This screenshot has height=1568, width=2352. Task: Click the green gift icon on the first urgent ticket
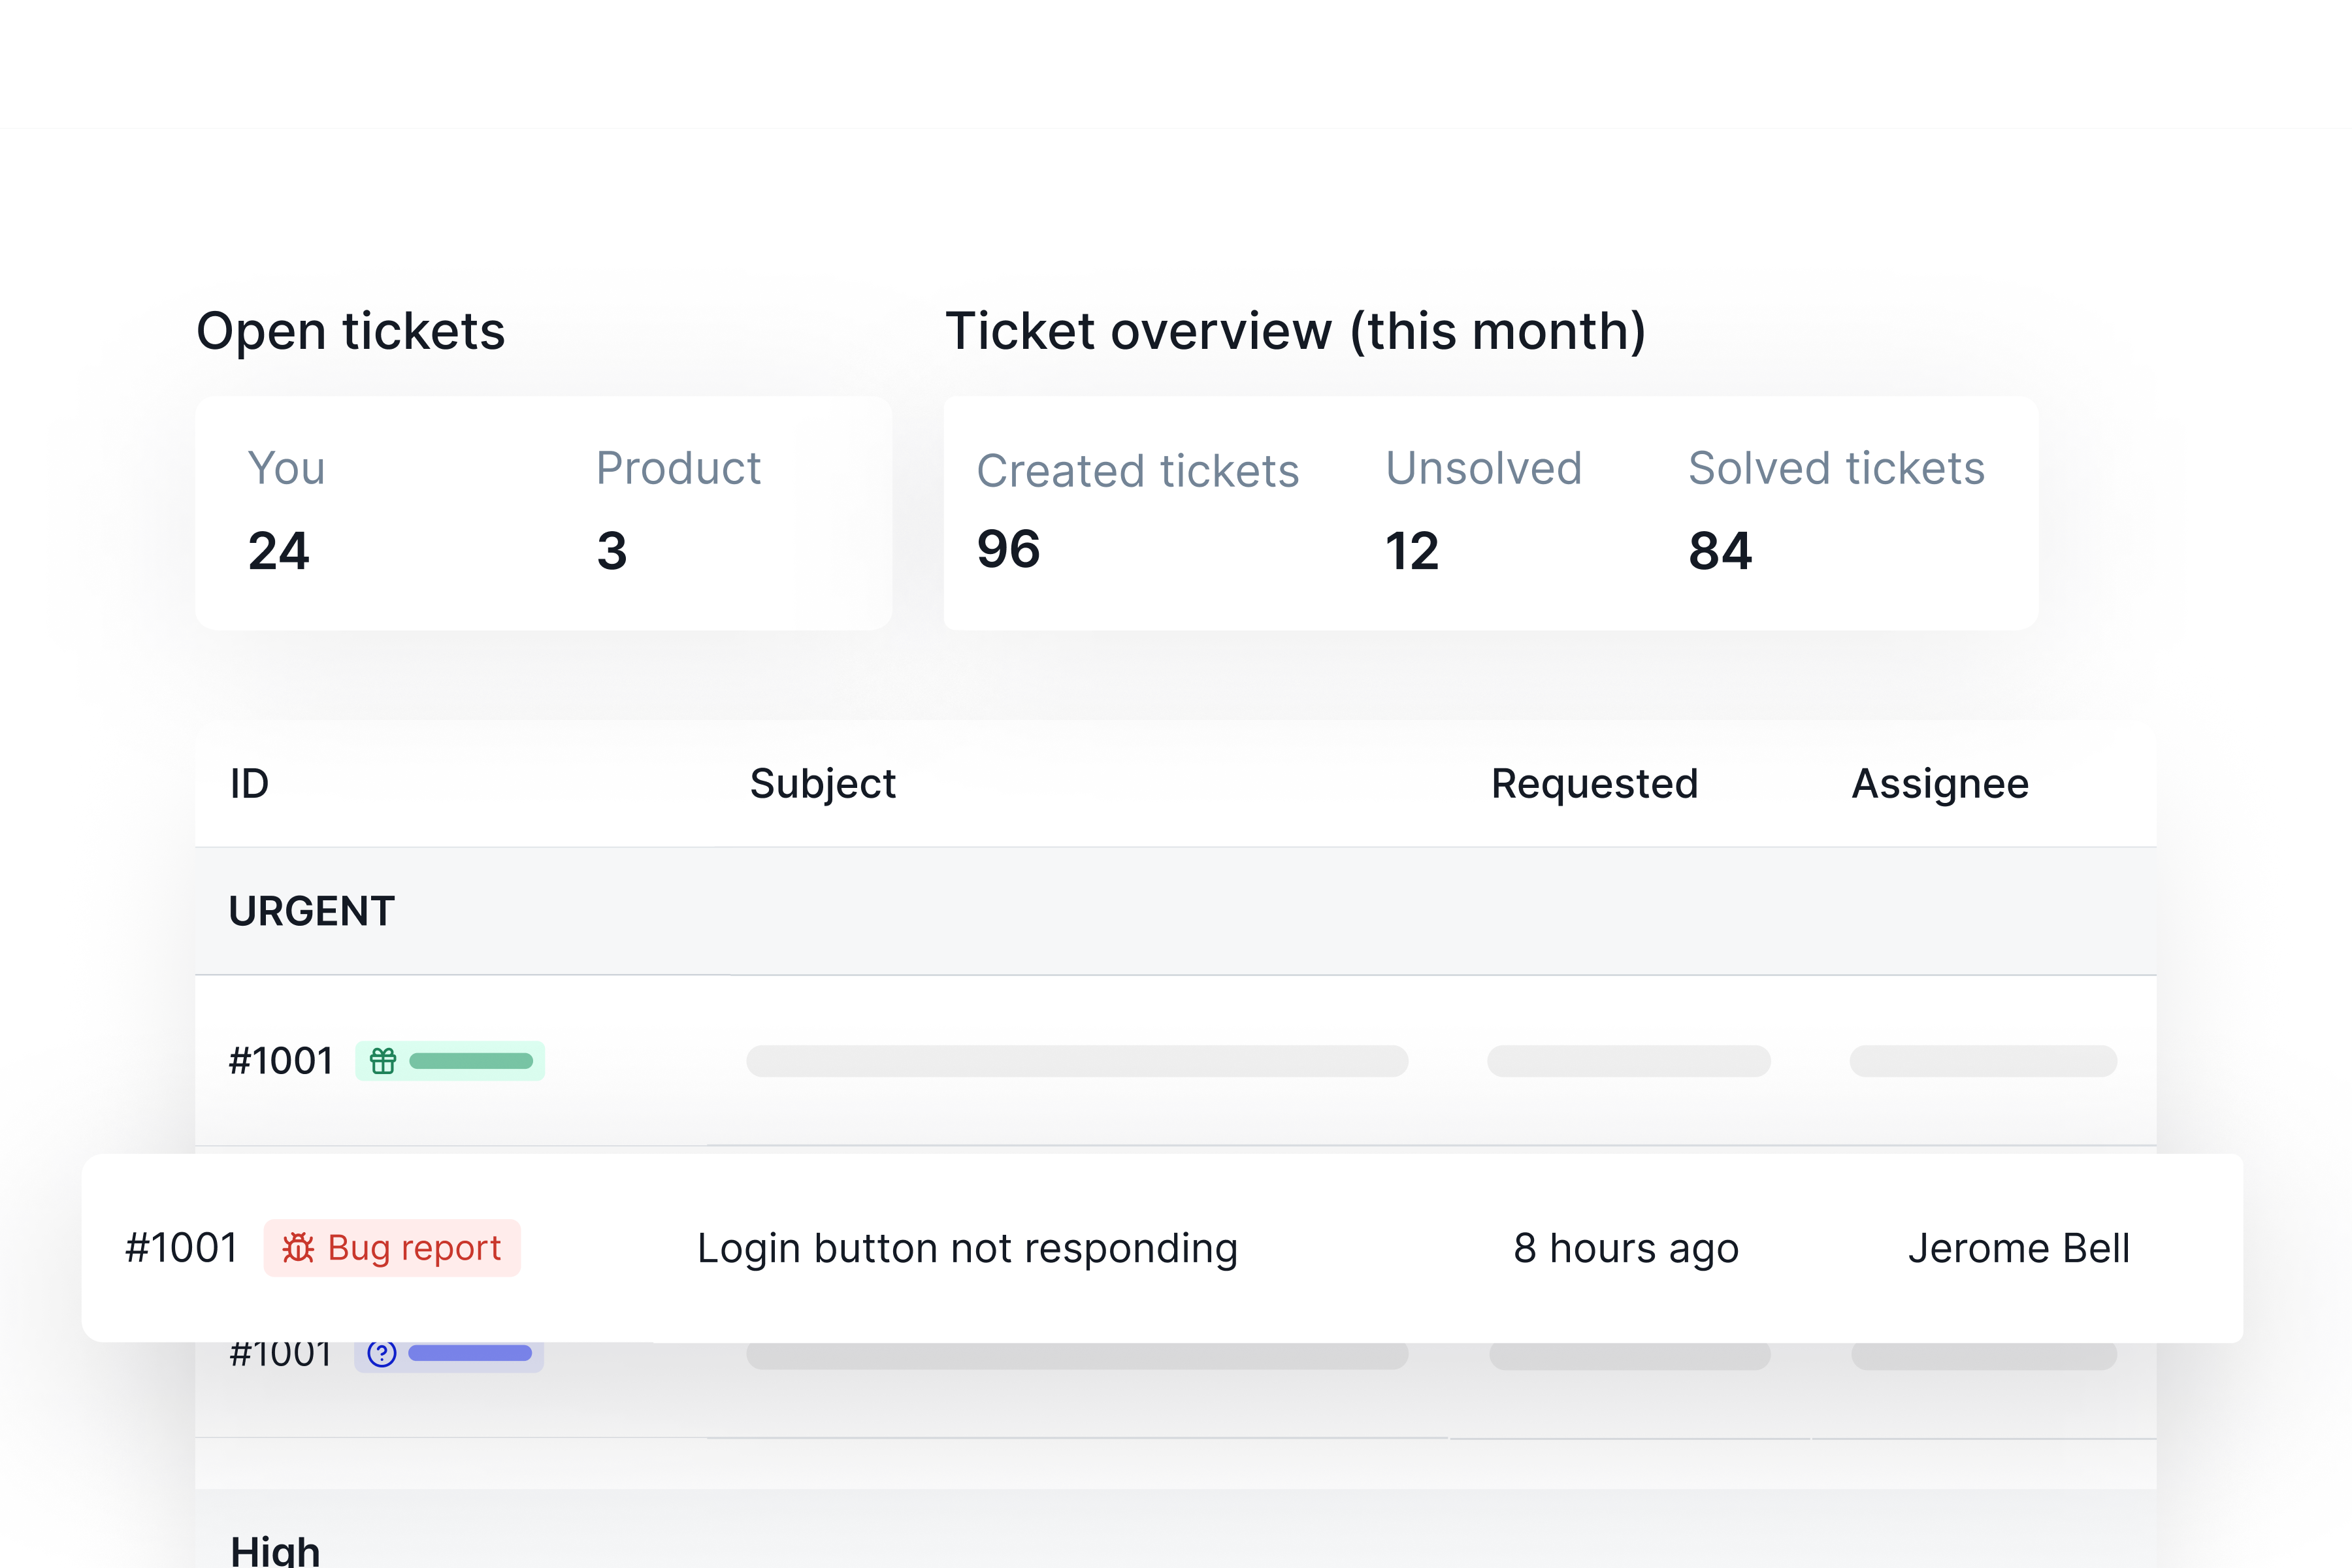pyautogui.click(x=383, y=1061)
